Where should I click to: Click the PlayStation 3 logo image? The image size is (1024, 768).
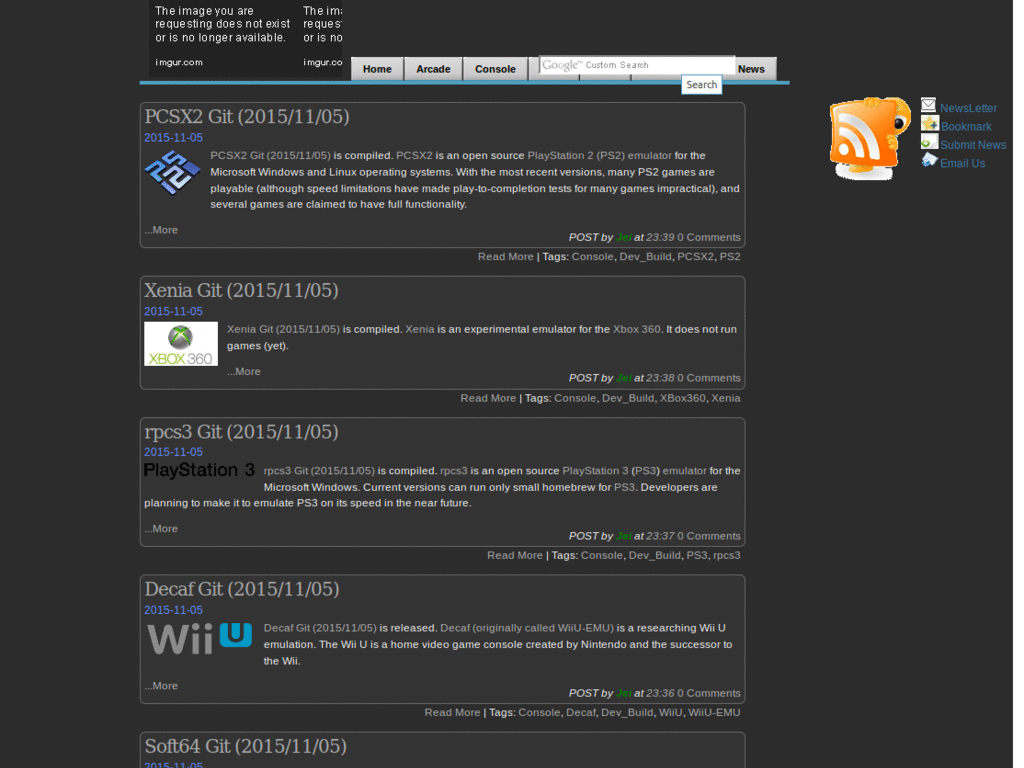click(199, 470)
